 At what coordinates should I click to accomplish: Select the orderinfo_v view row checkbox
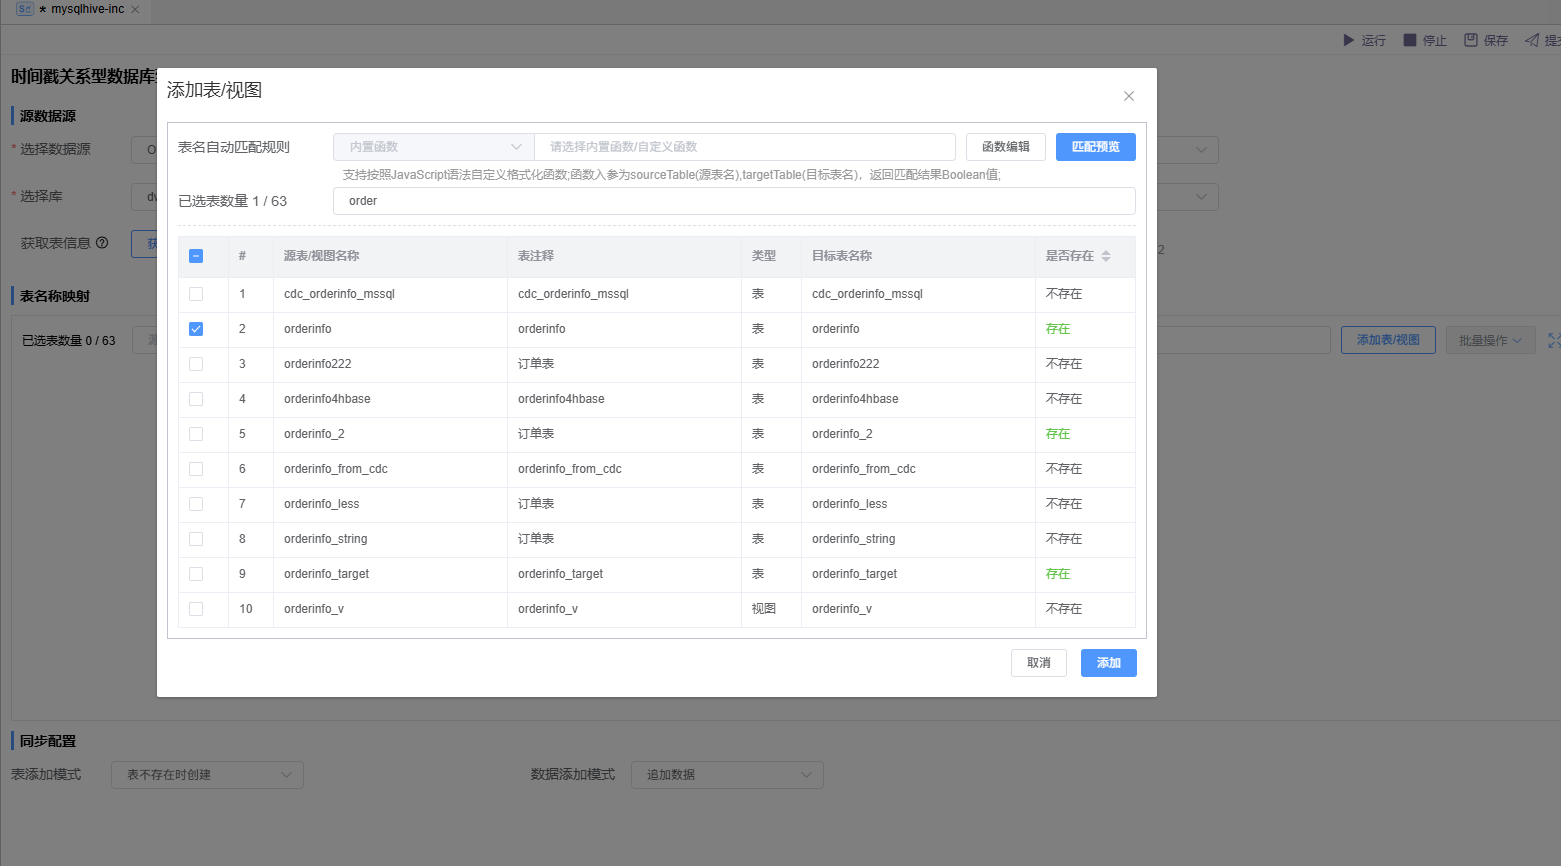[196, 609]
